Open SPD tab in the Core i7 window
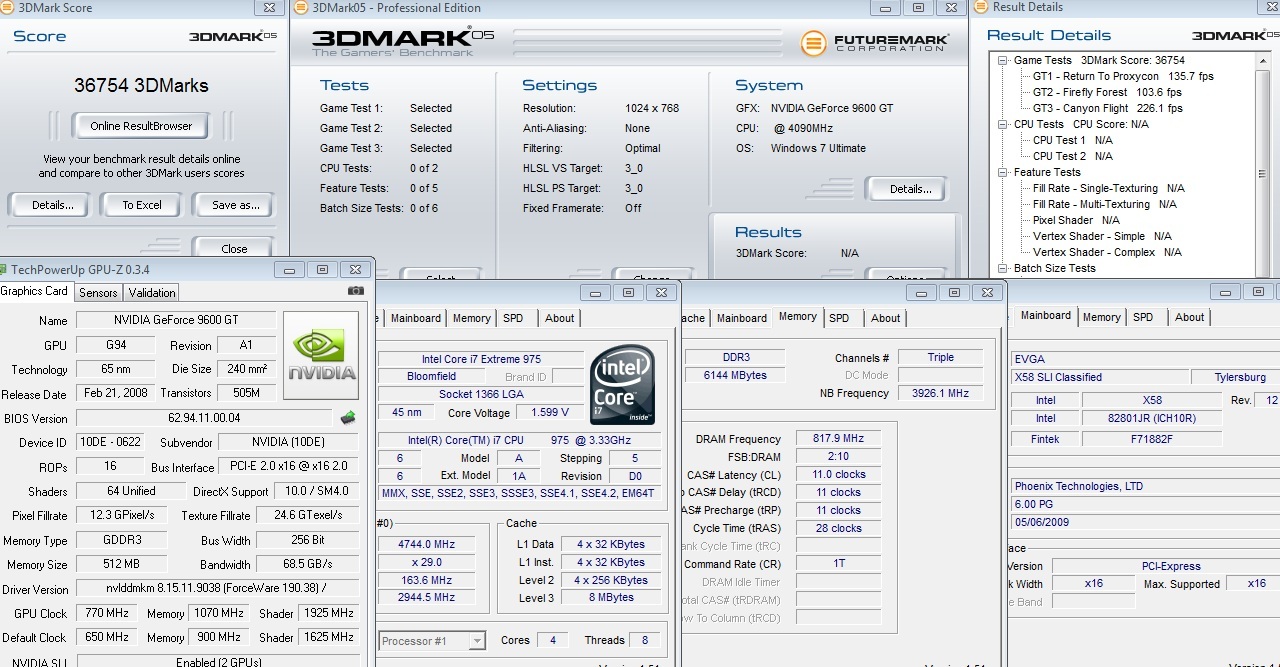The height and width of the screenshot is (667, 1280). (x=513, y=318)
